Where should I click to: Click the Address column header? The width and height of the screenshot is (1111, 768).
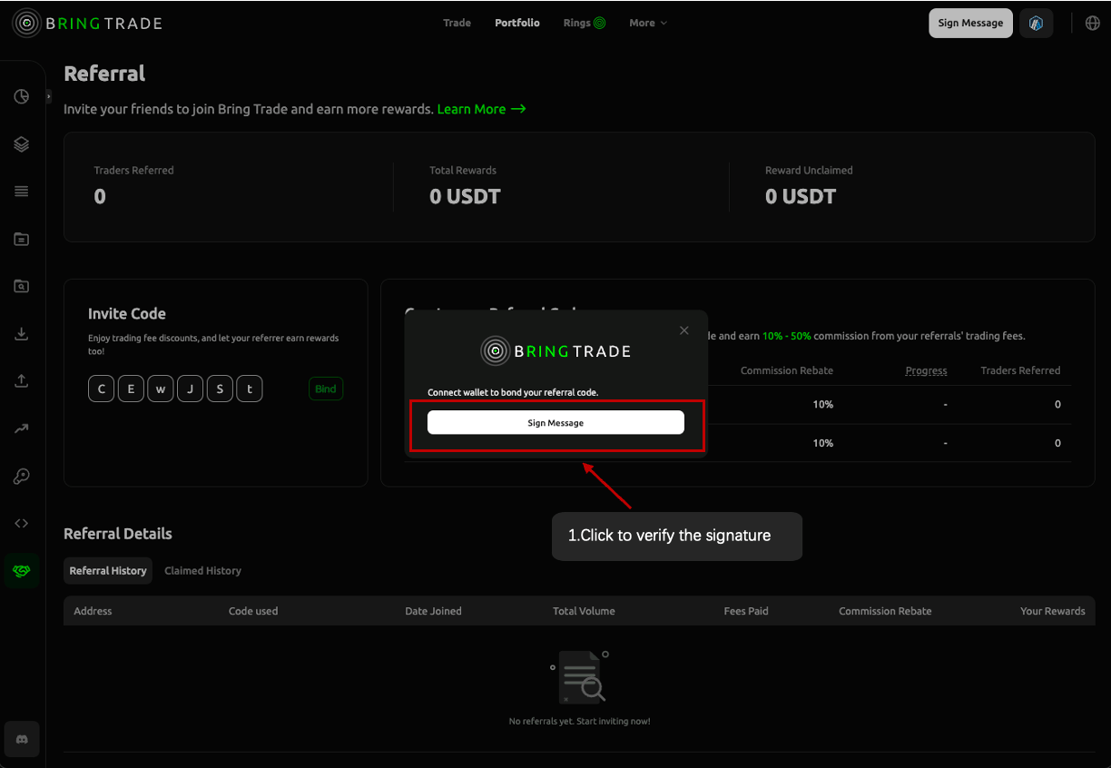(93, 611)
